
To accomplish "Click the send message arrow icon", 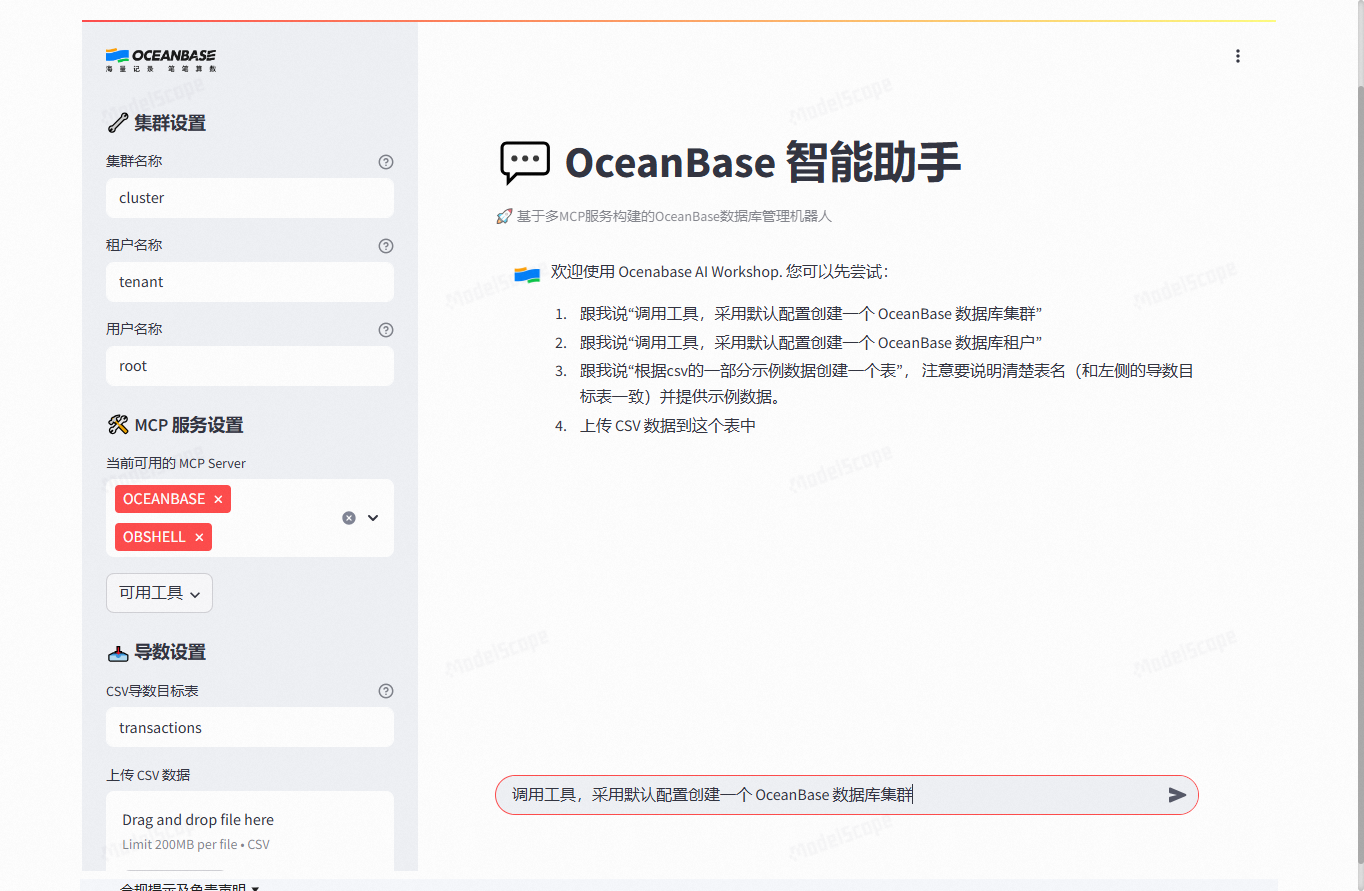I will click(1175, 794).
